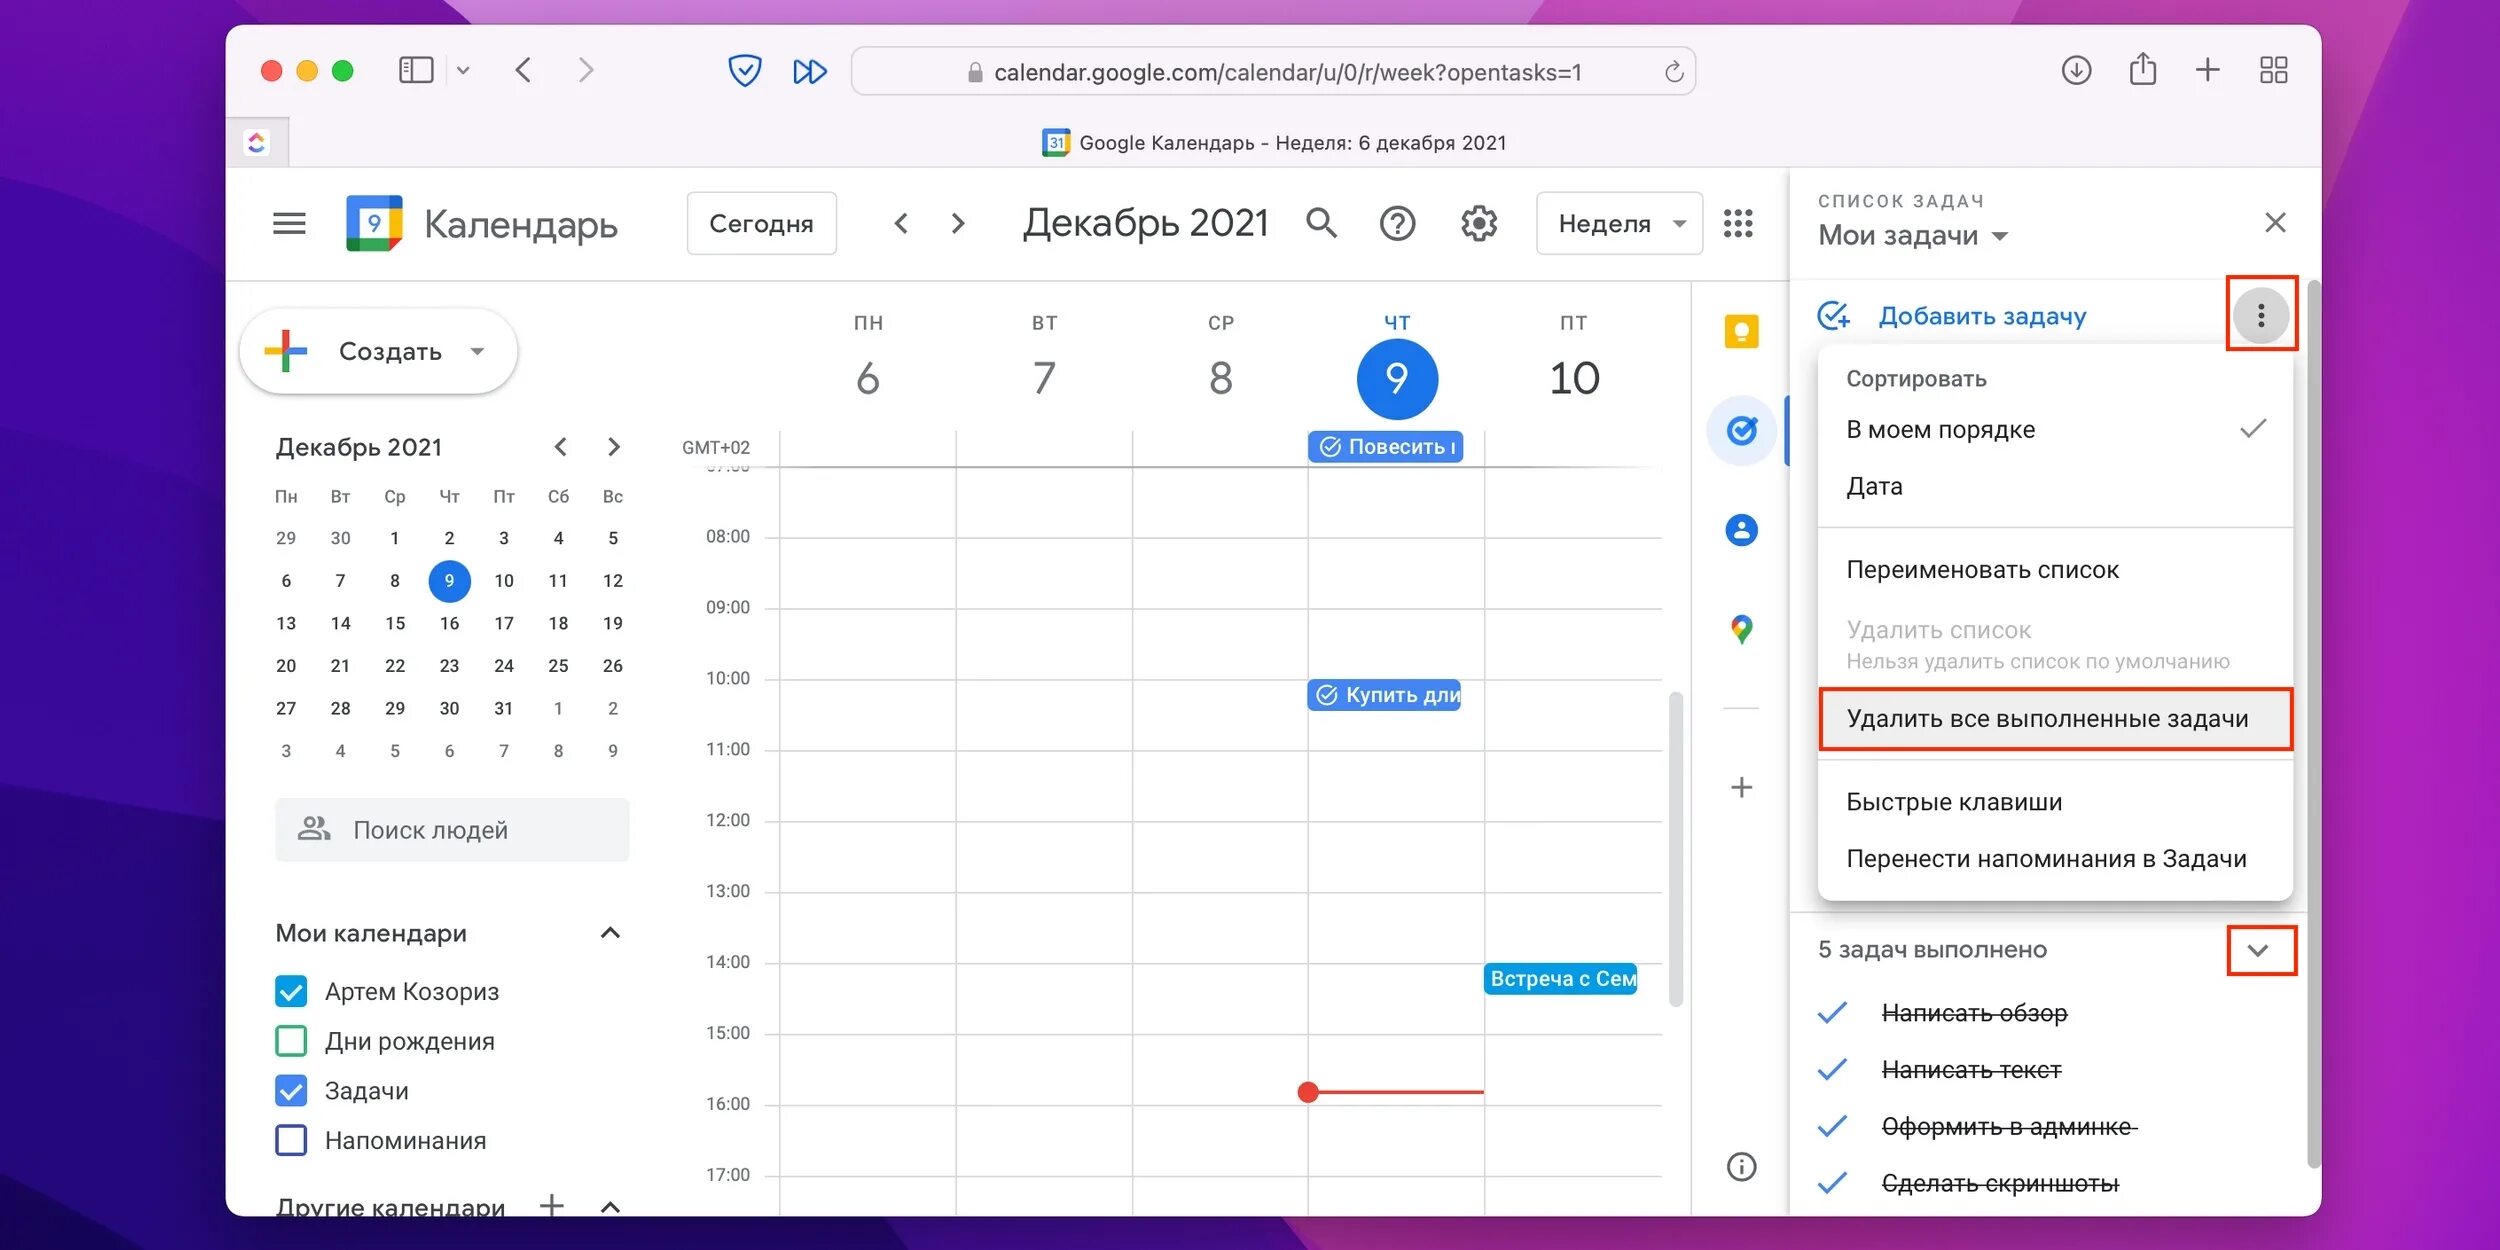Click the Google Calendar logo
This screenshot has height=1250, width=2500.
pos(374,223)
